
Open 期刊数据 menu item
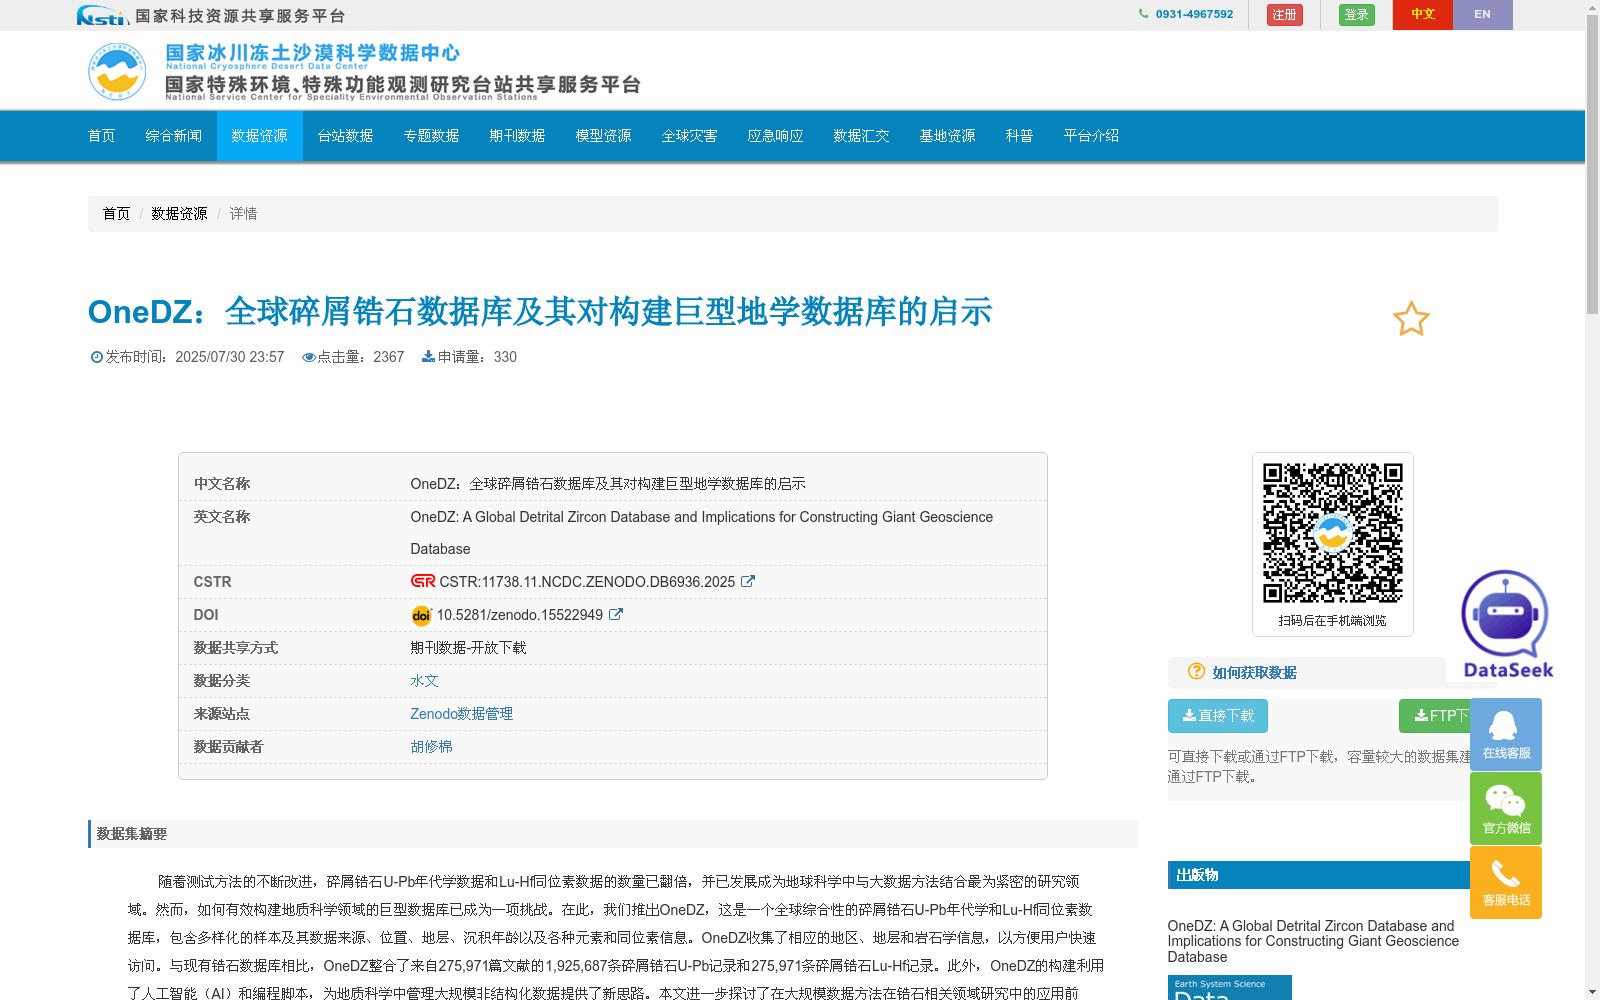[x=518, y=136]
